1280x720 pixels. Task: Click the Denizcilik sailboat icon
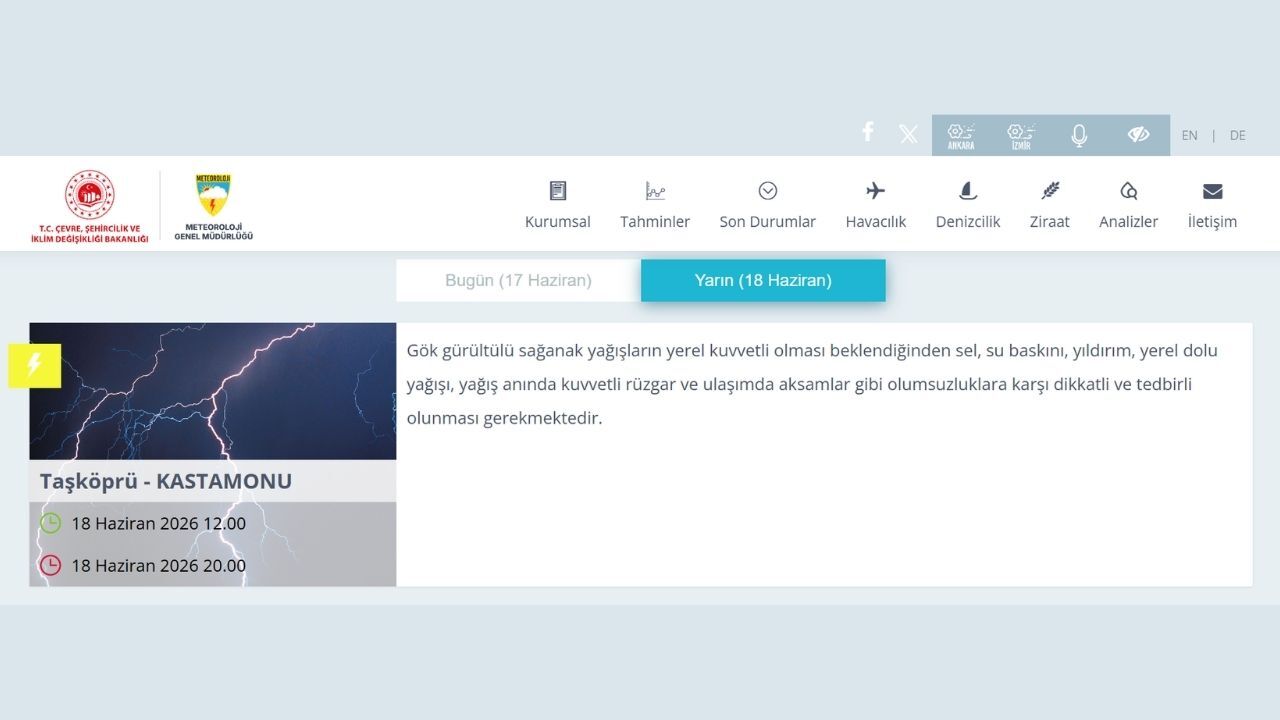pos(968,191)
